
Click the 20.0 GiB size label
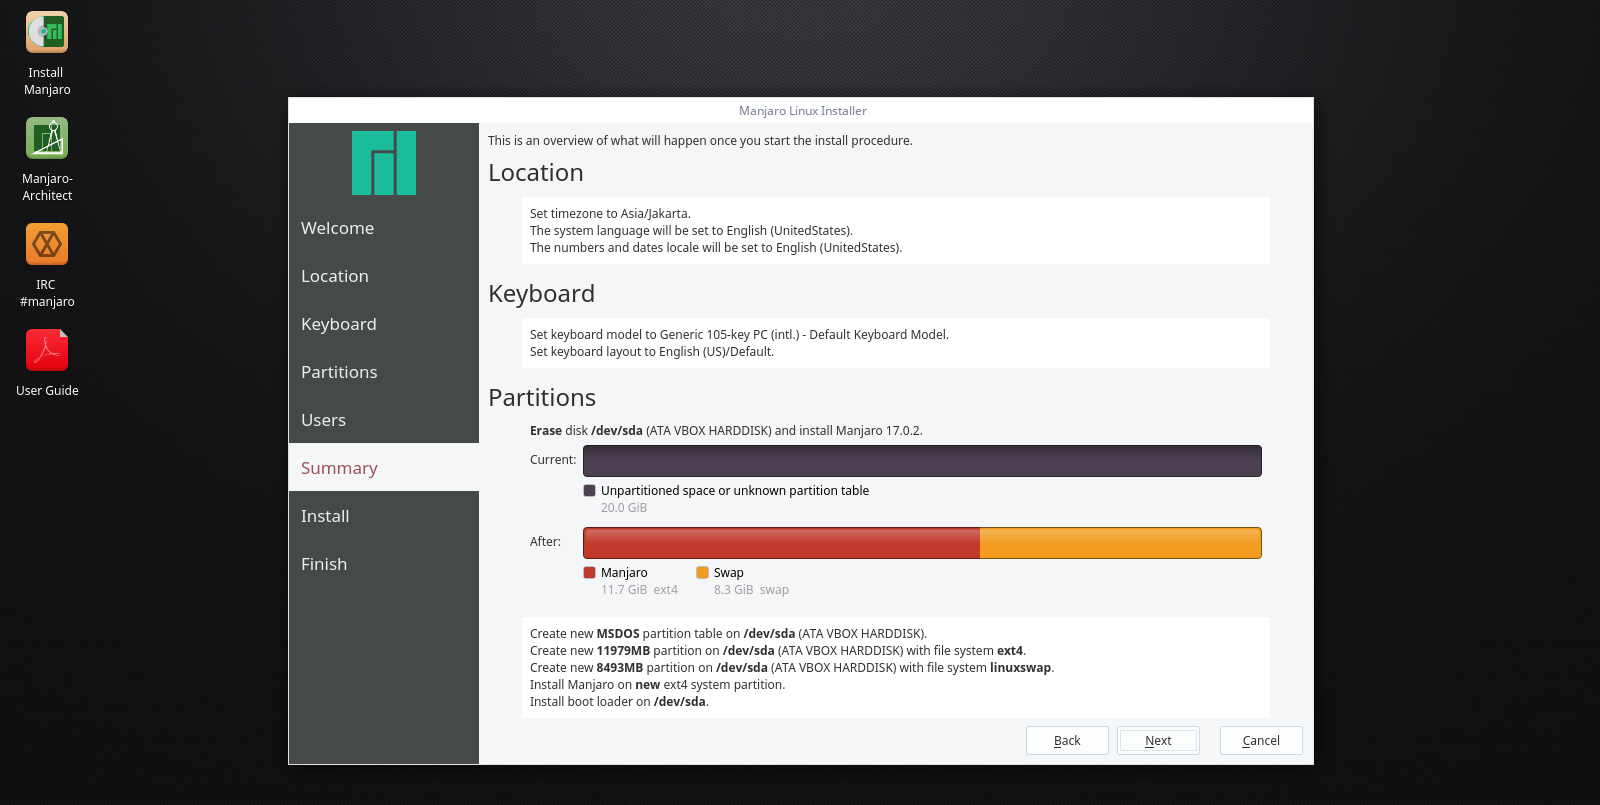point(624,508)
